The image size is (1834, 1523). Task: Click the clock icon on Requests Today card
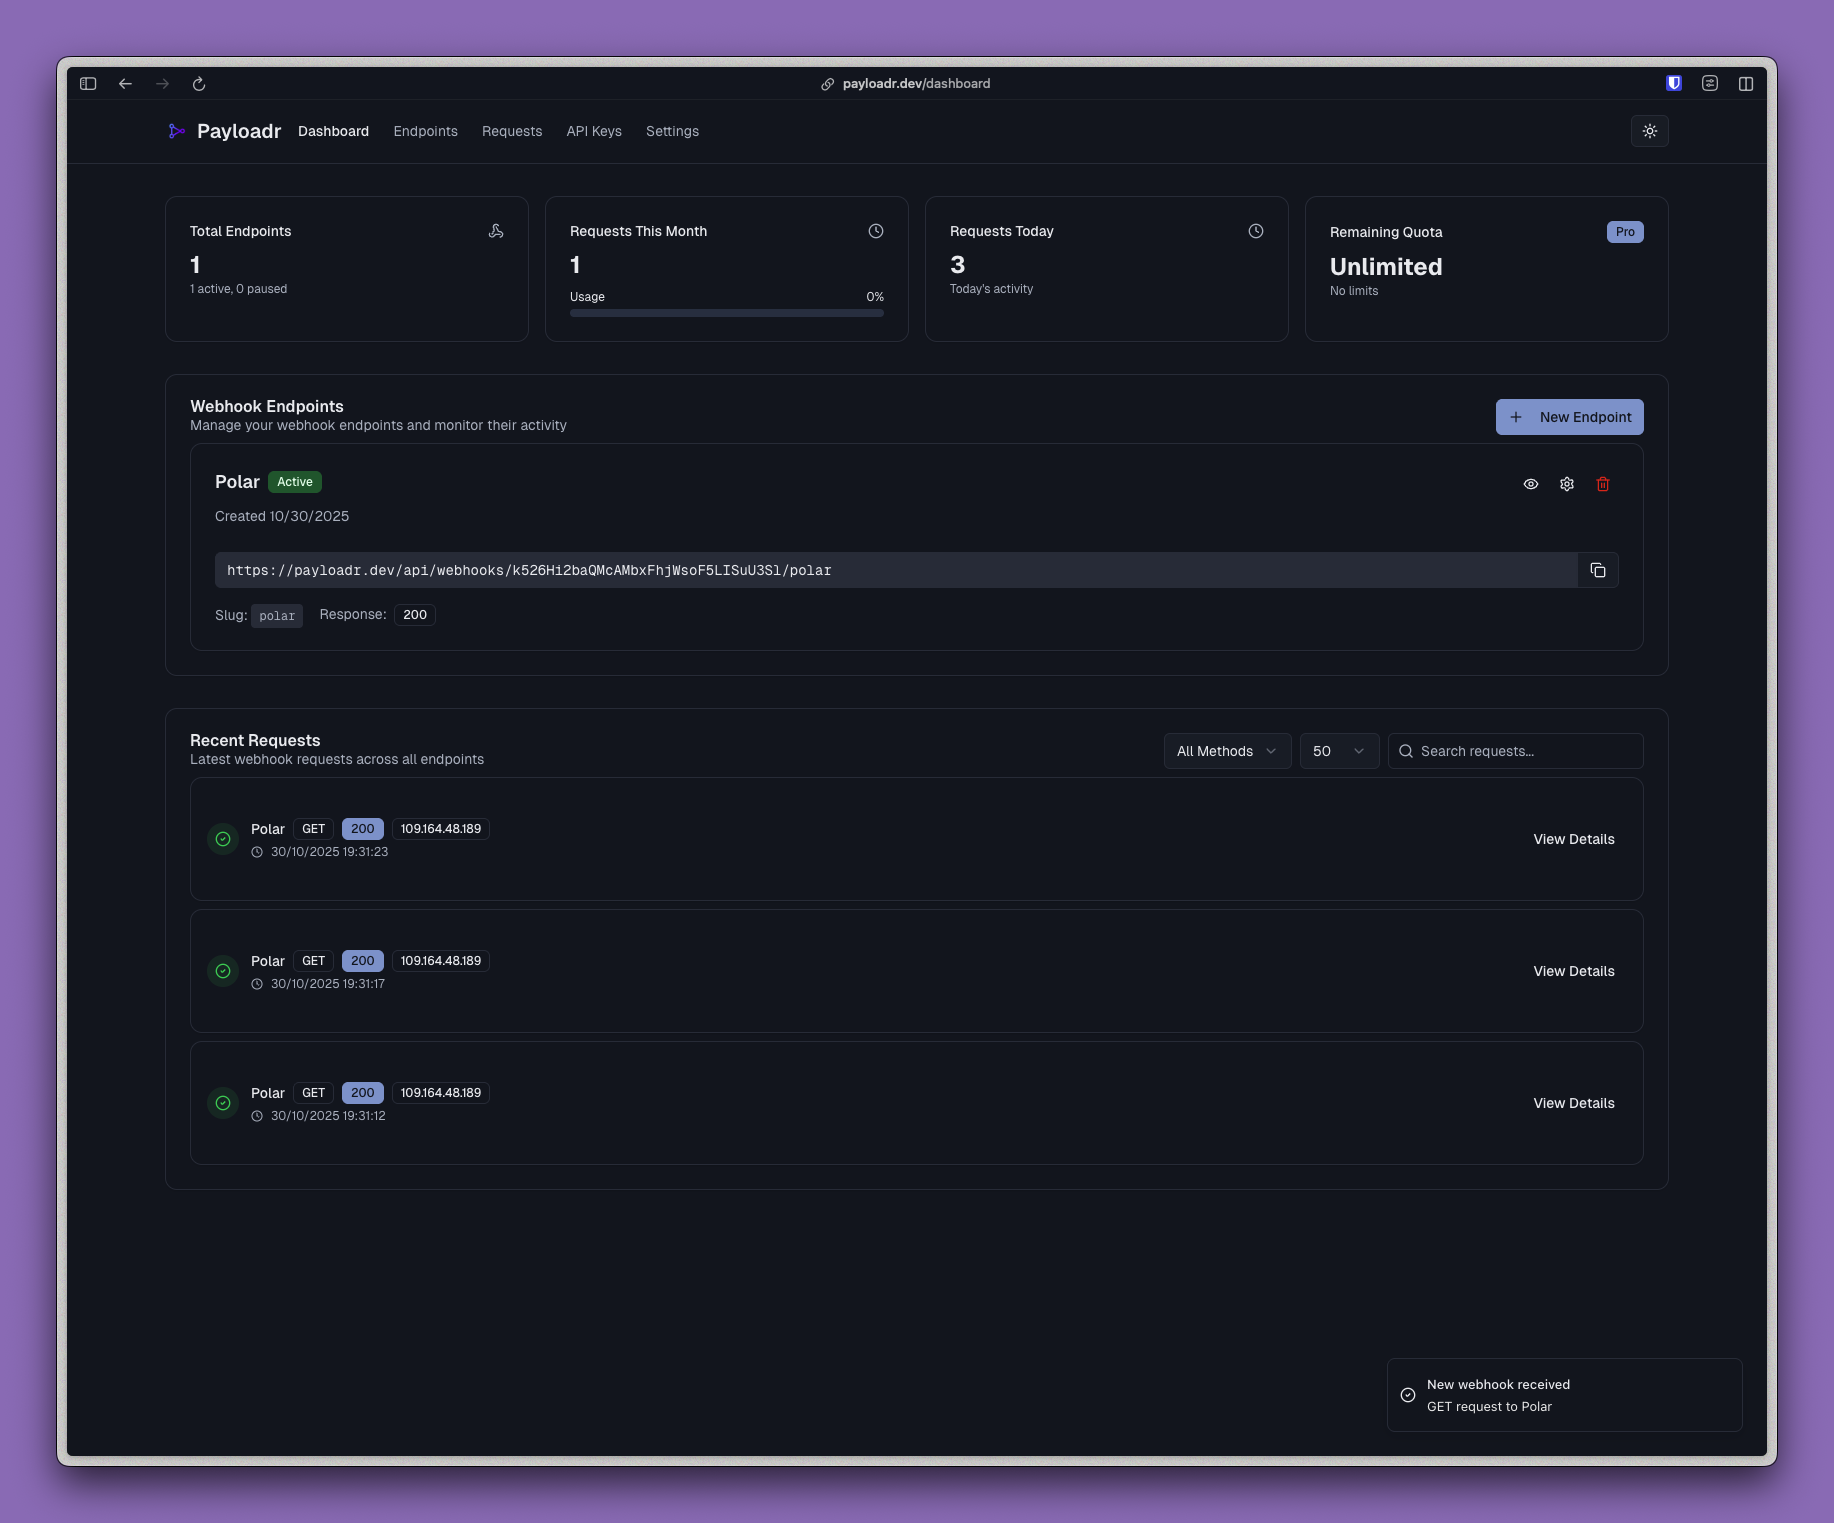tap(1256, 230)
